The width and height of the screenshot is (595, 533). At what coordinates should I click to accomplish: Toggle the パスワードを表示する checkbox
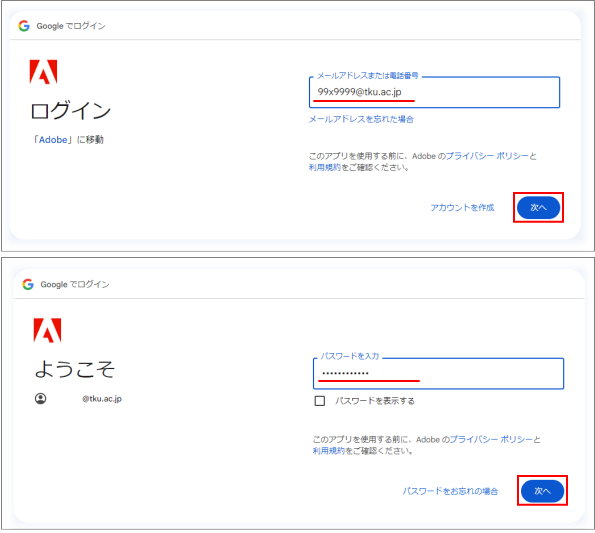pyautogui.click(x=320, y=401)
